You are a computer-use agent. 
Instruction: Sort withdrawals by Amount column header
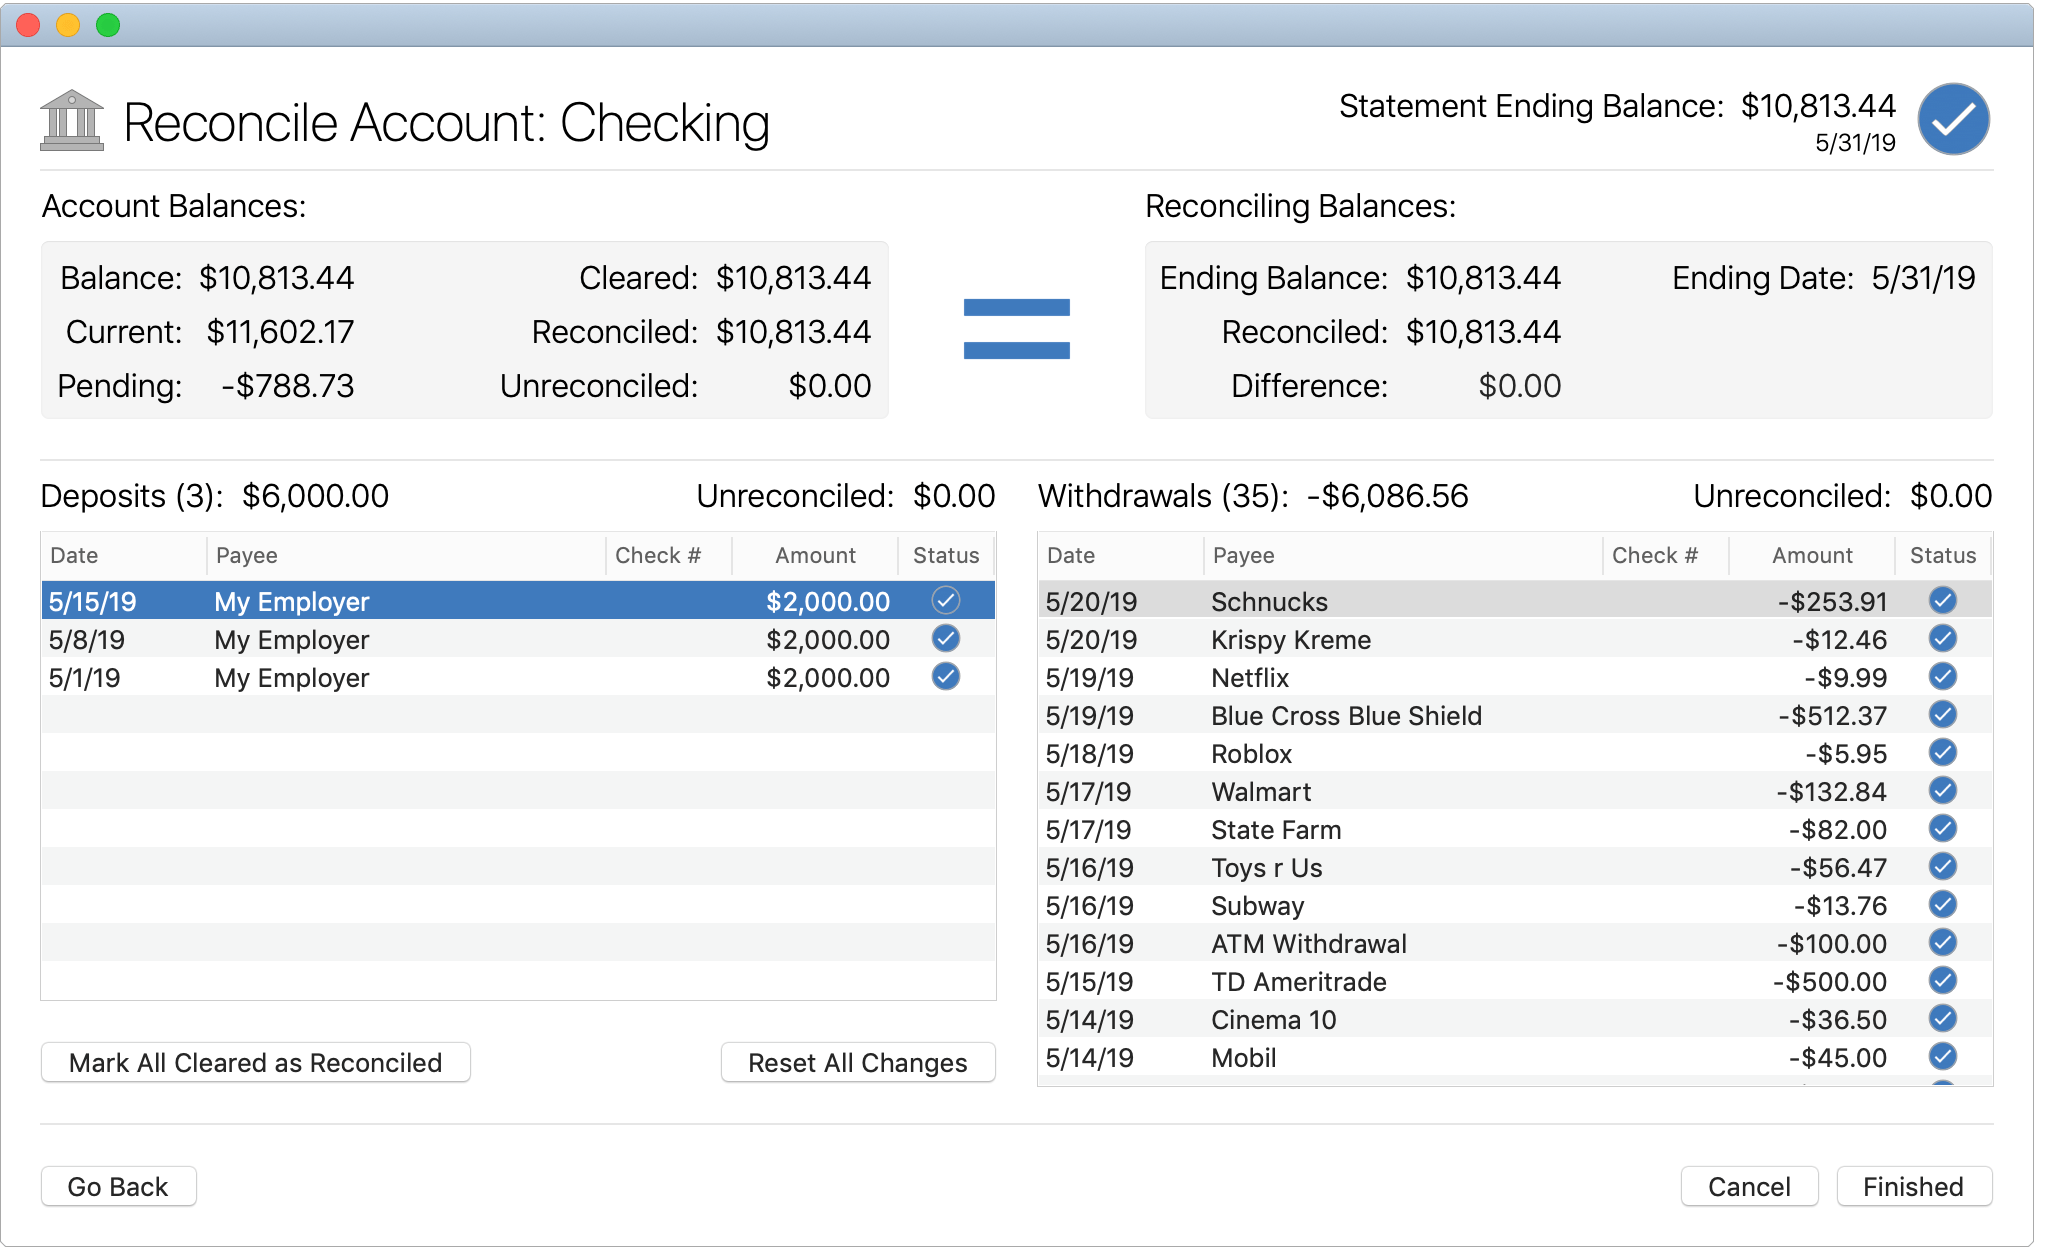pyautogui.click(x=1811, y=556)
